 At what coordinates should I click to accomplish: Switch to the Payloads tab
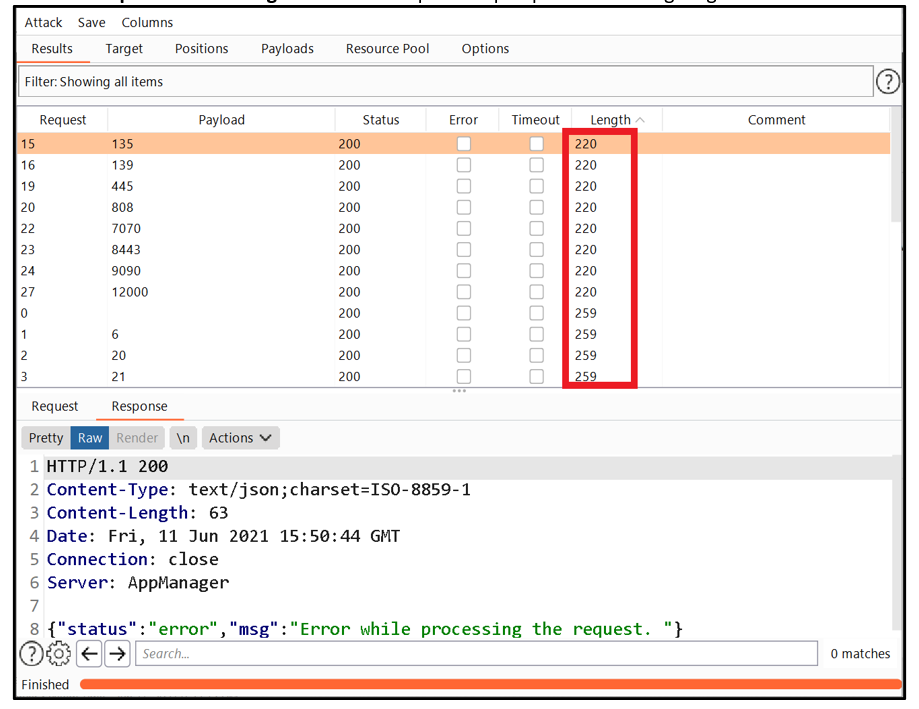[x=287, y=49]
